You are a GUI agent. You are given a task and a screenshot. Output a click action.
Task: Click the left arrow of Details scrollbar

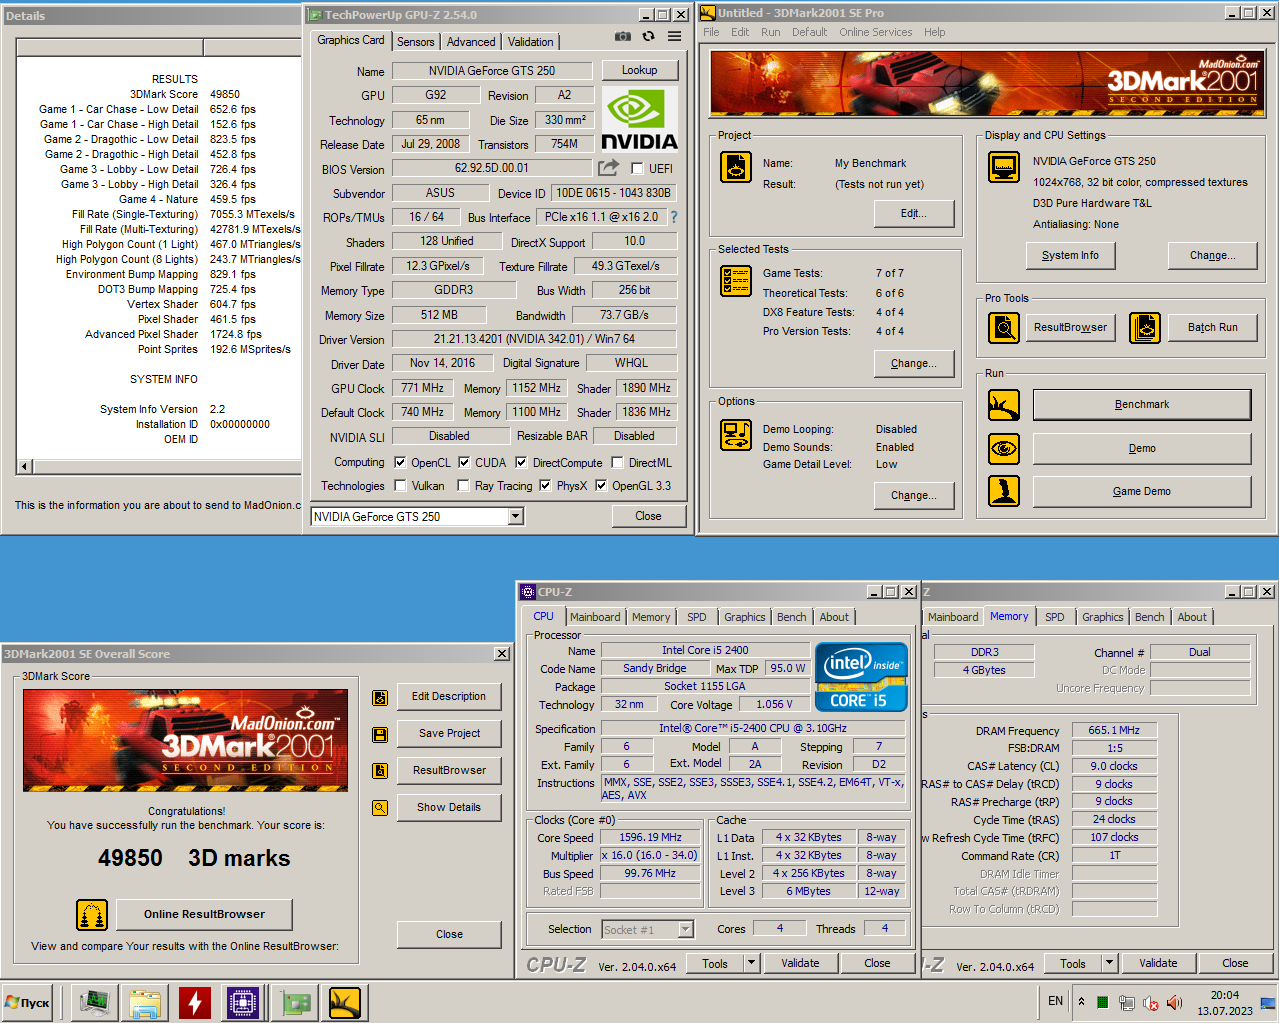click(x=25, y=466)
